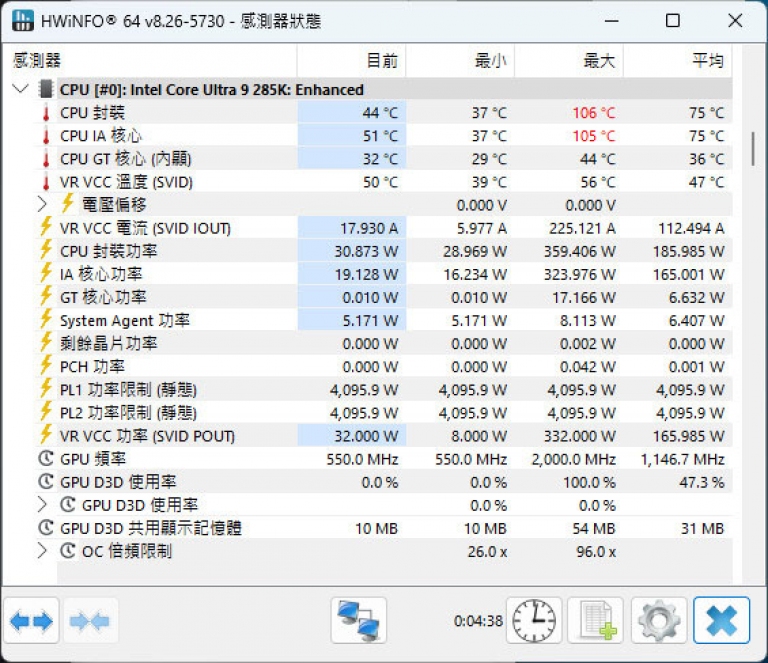Image resolution: width=768 pixels, height=663 pixels.
Task: Click clock icon for GPU 頻率
Action: (x=46, y=458)
